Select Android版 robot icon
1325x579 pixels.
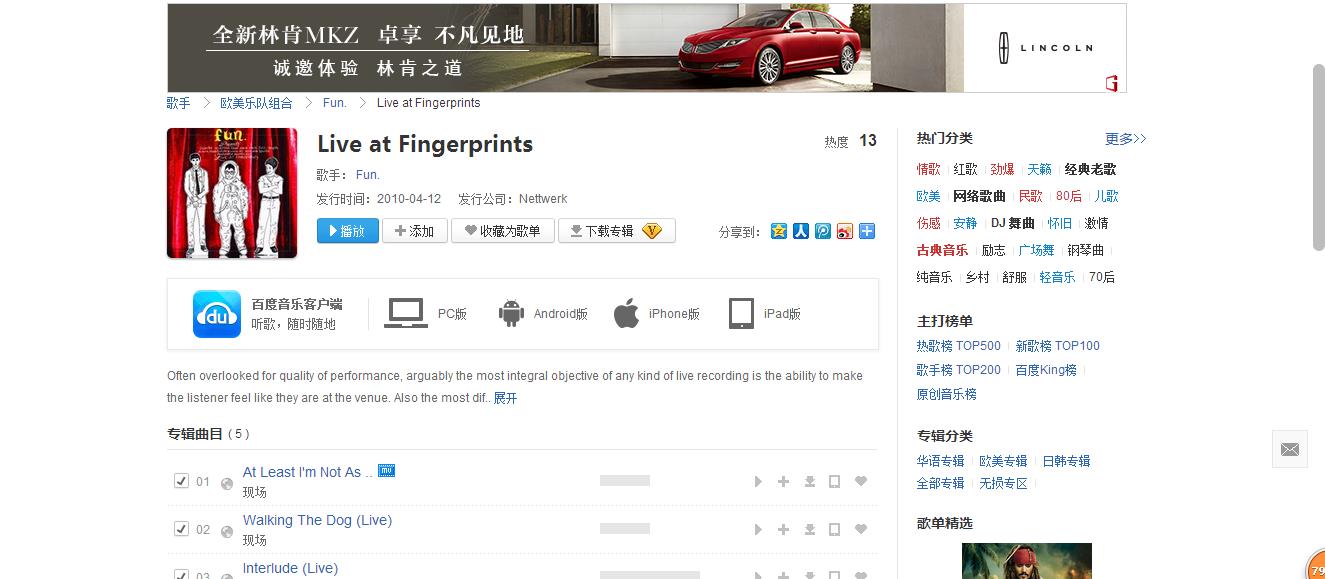tap(511, 314)
